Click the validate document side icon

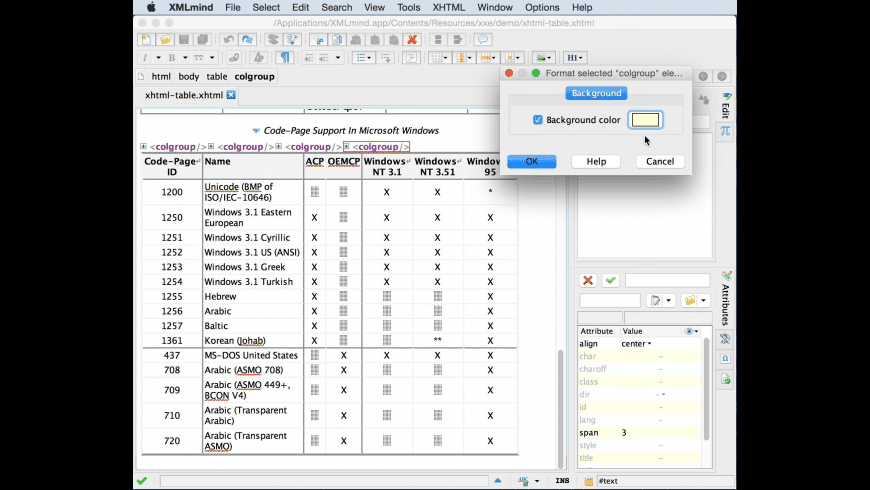(x=725, y=380)
